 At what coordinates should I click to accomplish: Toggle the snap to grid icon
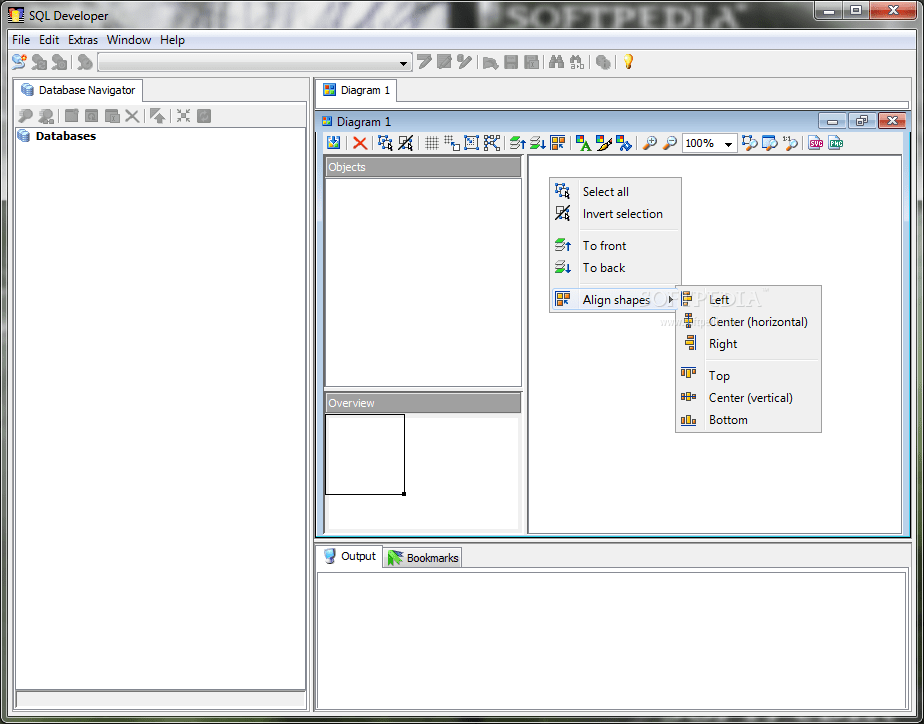452,143
